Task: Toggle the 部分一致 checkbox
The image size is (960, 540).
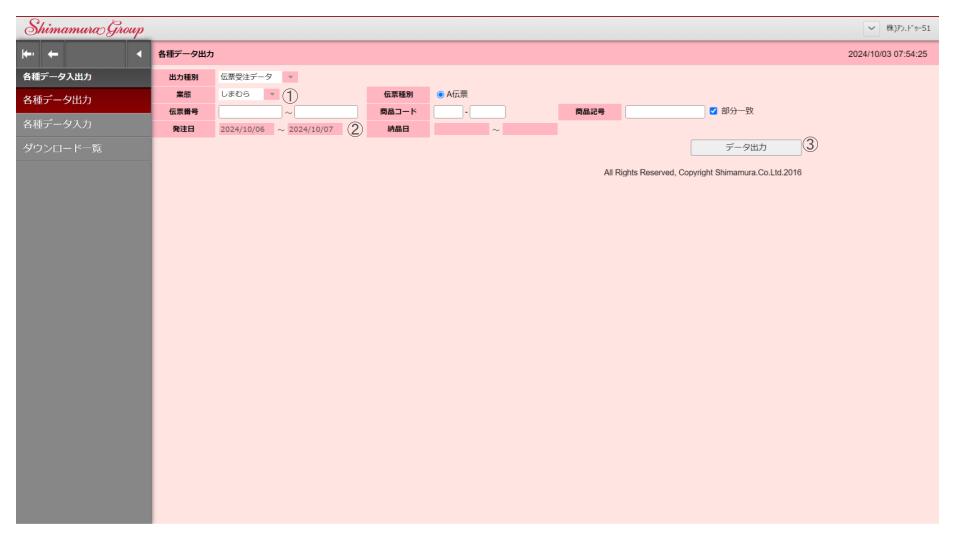Action: [x=713, y=111]
